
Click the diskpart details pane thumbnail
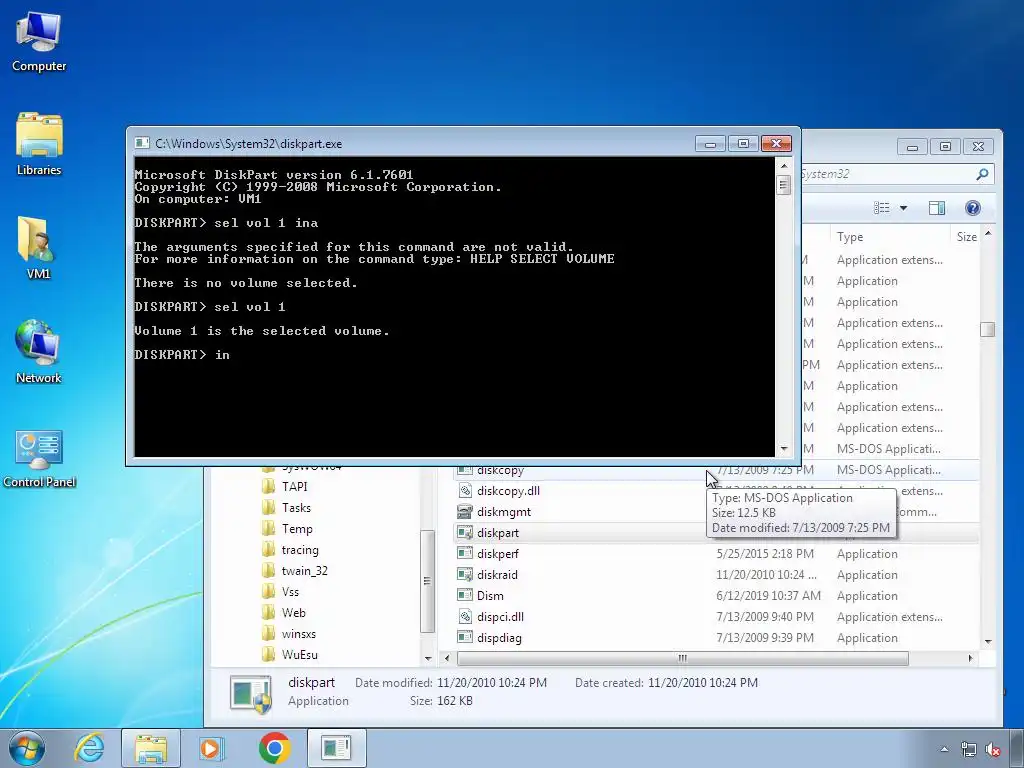click(x=251, y=694)
